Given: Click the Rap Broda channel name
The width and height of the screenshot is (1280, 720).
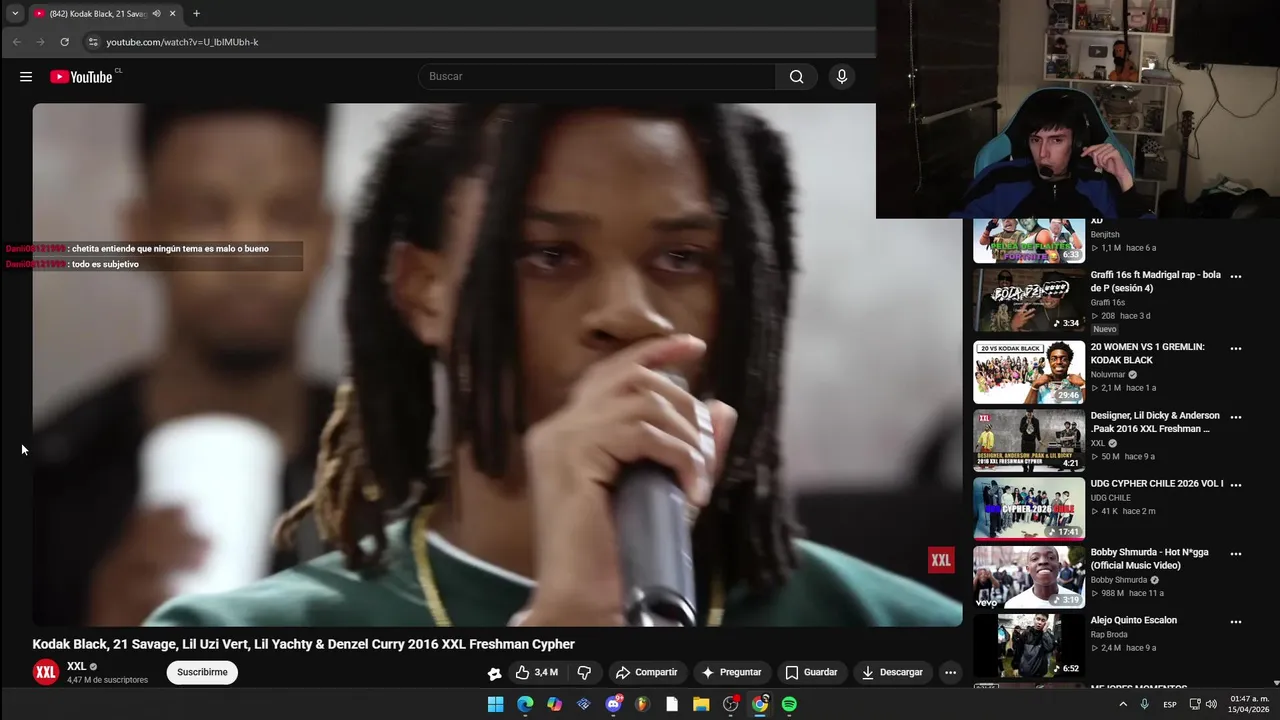Looking at the screenshot, I should (x=1109, y=634).
